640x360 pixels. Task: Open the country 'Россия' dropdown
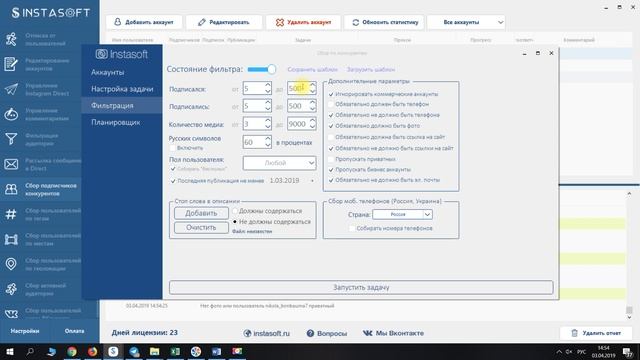tap(402, 214)
